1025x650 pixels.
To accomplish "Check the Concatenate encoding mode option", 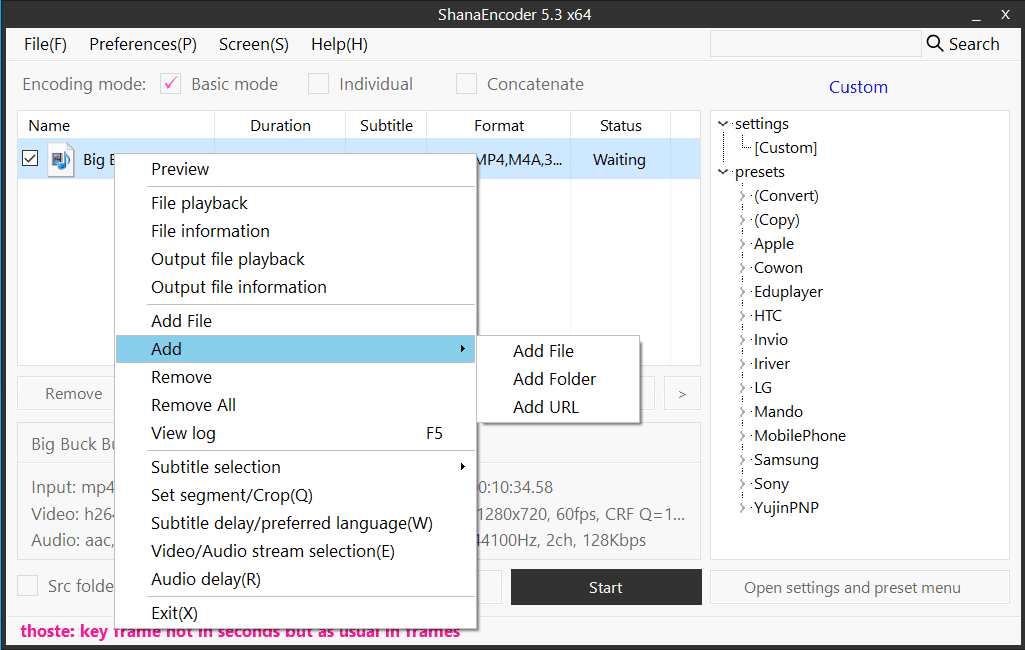I will 466,84.
